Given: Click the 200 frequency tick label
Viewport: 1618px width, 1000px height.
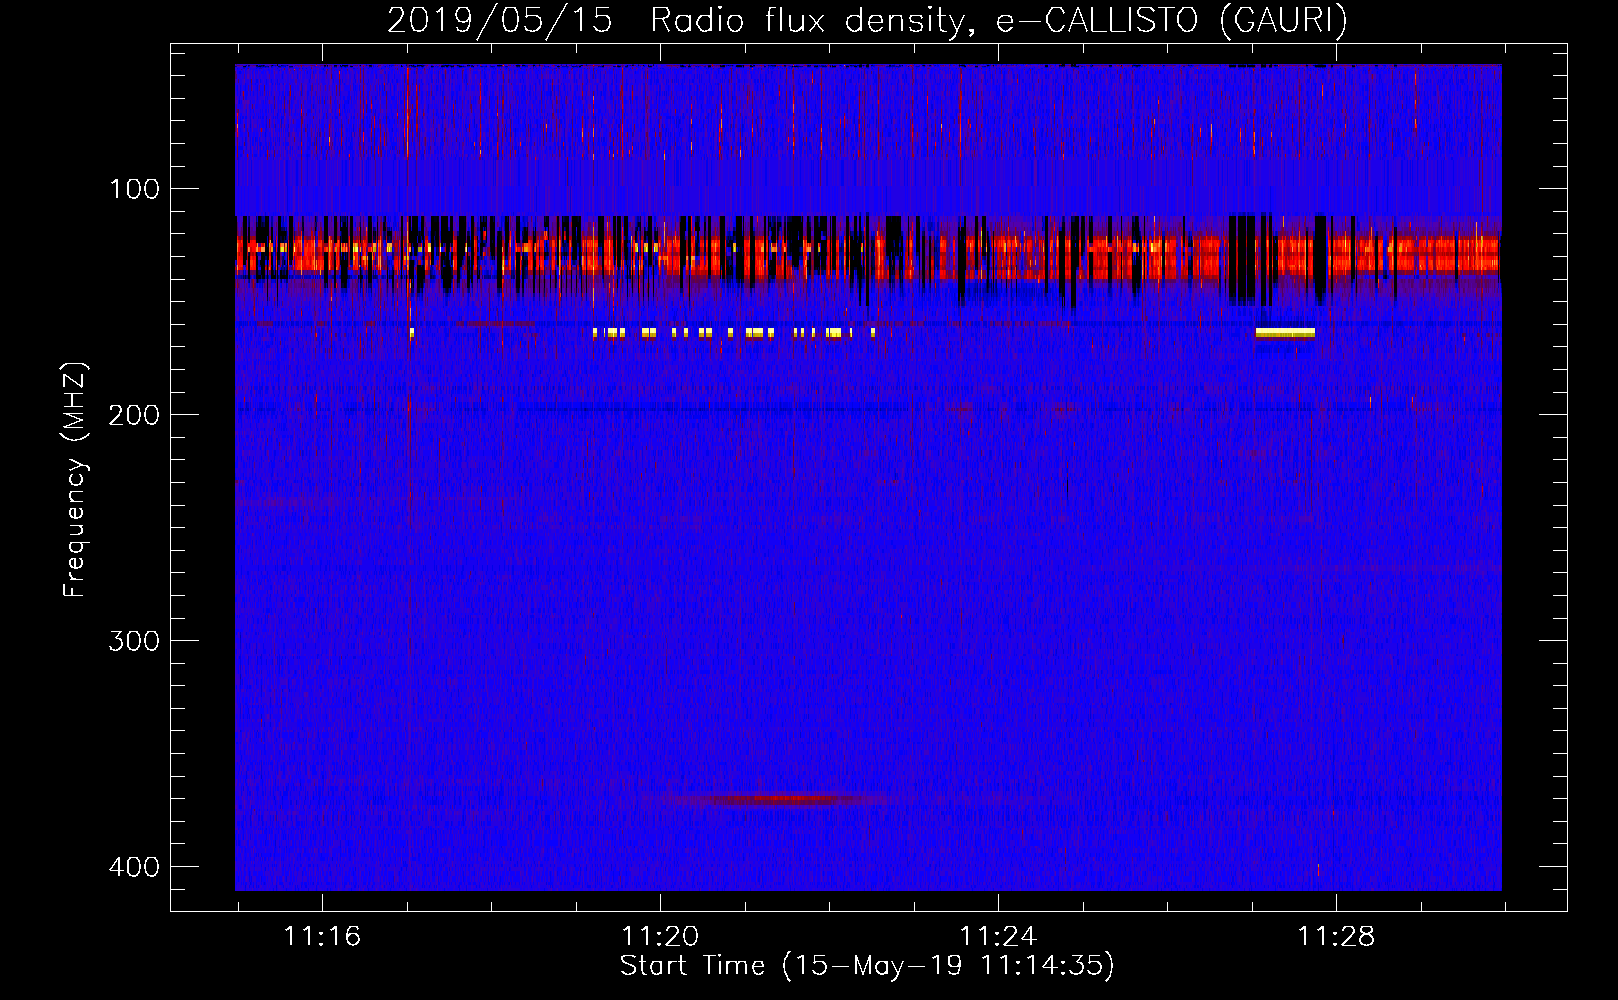Looking at the screenshot, I should (134, 415).
